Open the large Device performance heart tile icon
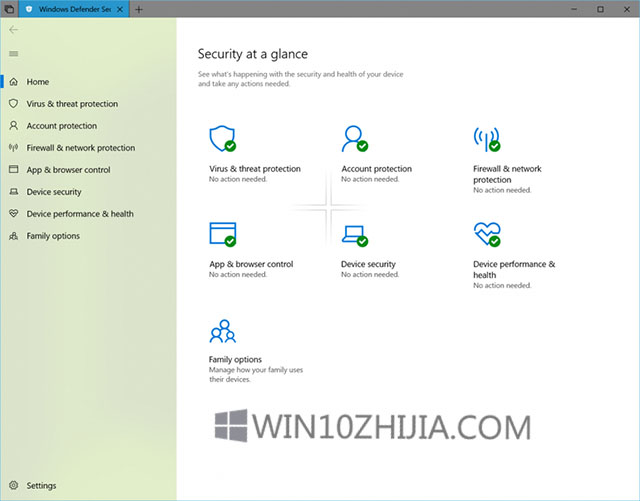This screenshot has width=640, height=501. click(x=487, y=234)
